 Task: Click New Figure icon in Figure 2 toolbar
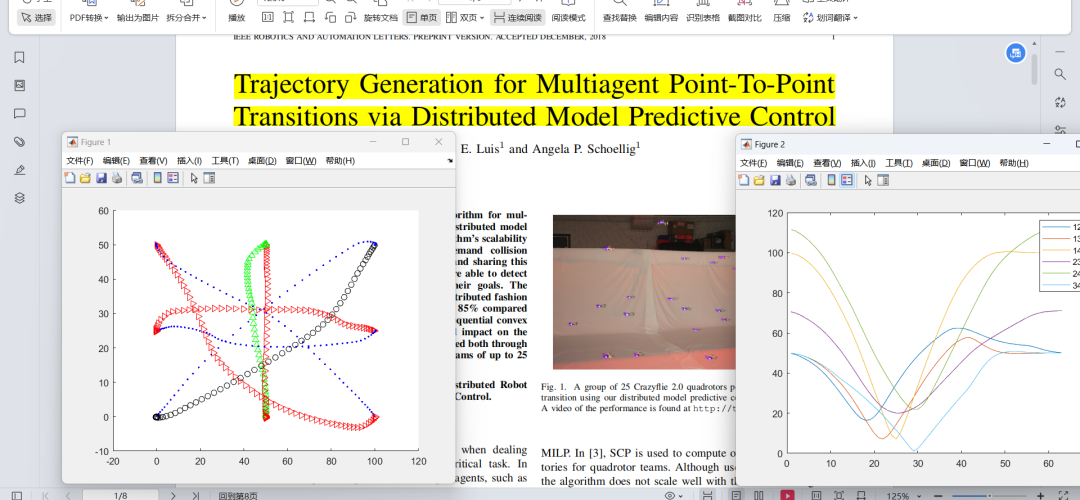point(743,180)
